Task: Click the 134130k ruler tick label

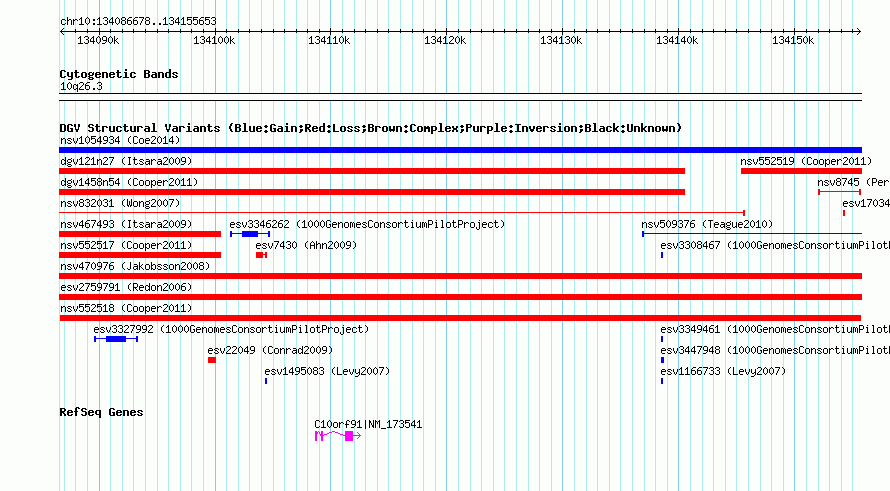Action: pyautogui.click(x=561, y=40)
